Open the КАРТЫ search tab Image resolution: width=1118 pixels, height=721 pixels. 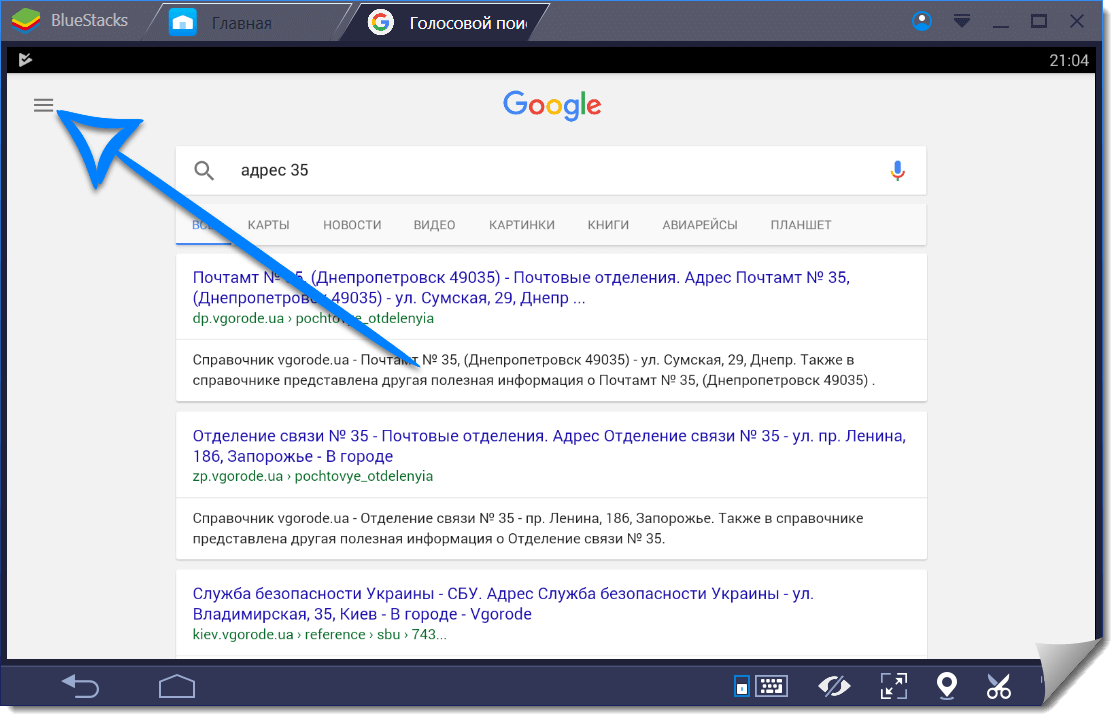point(269,225)
